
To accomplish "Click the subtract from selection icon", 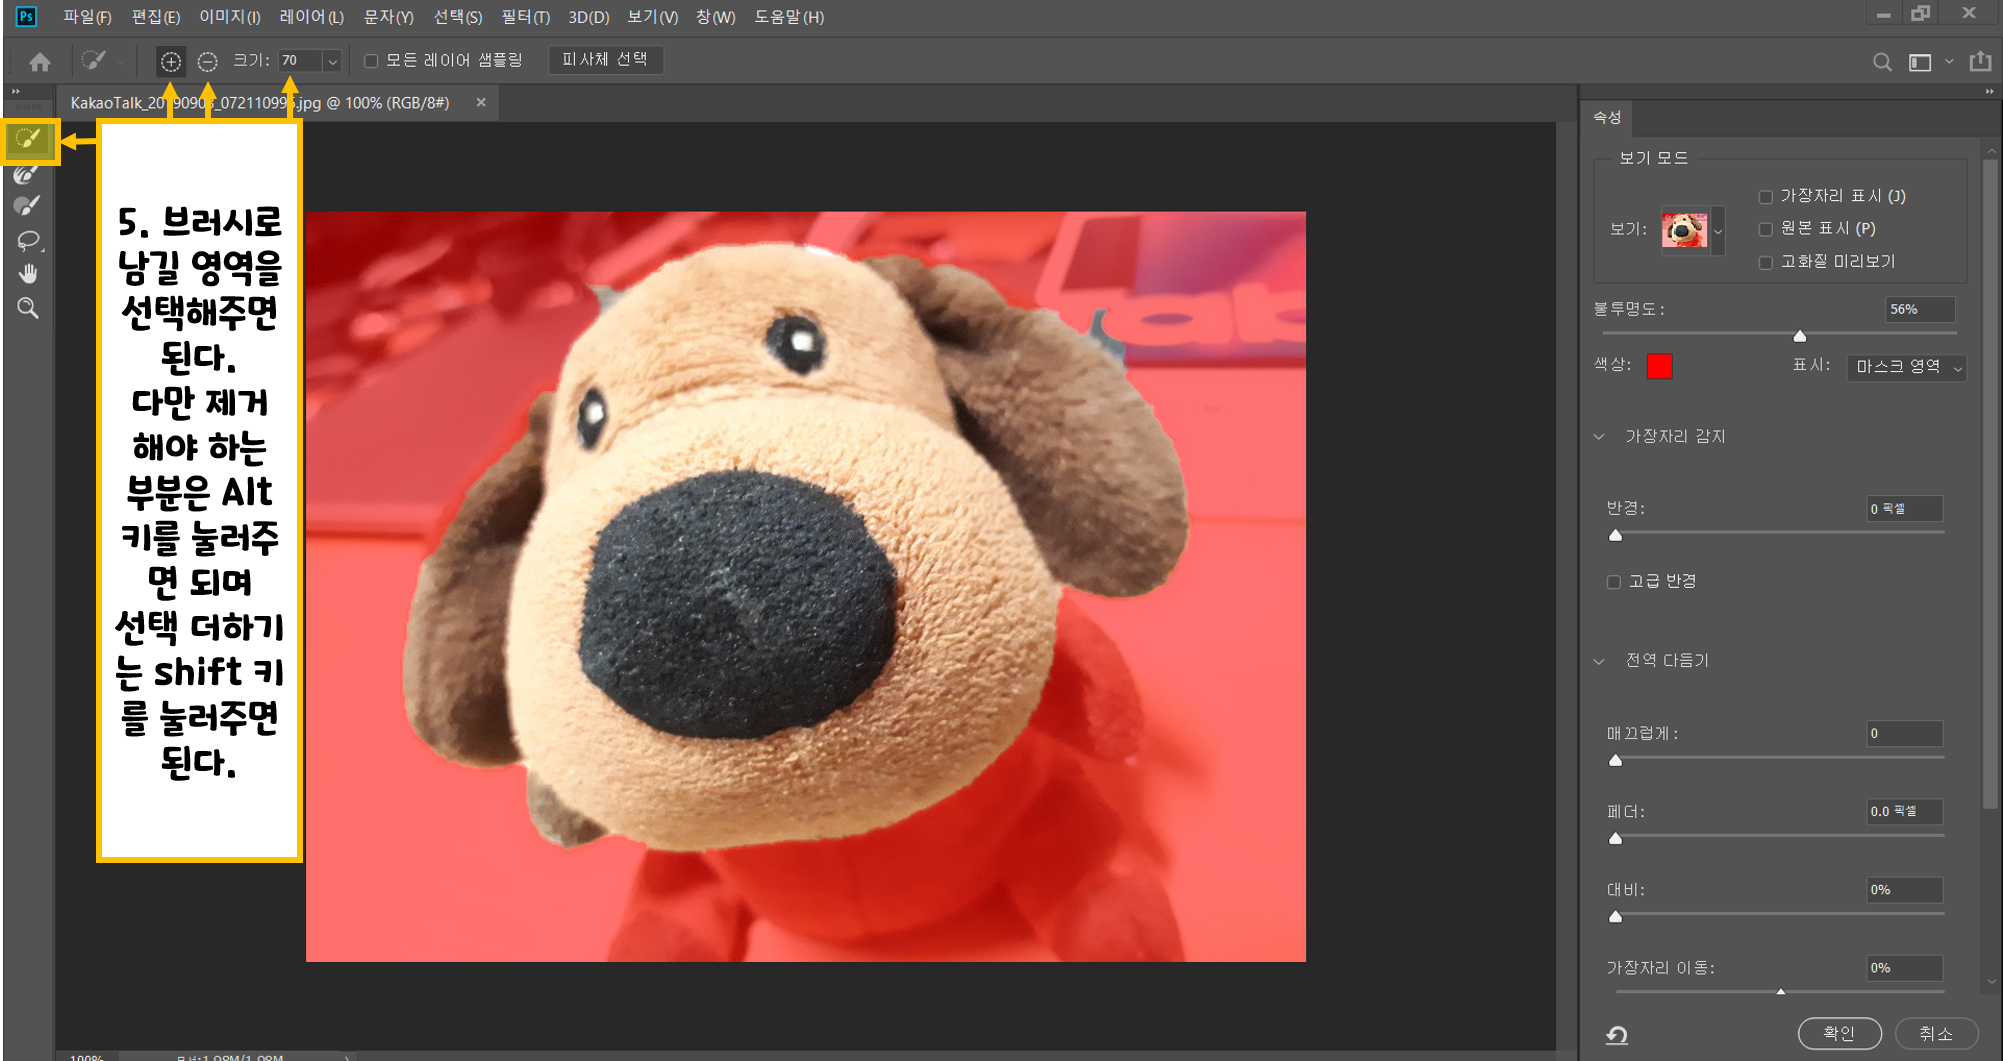I will coord(207,62).
